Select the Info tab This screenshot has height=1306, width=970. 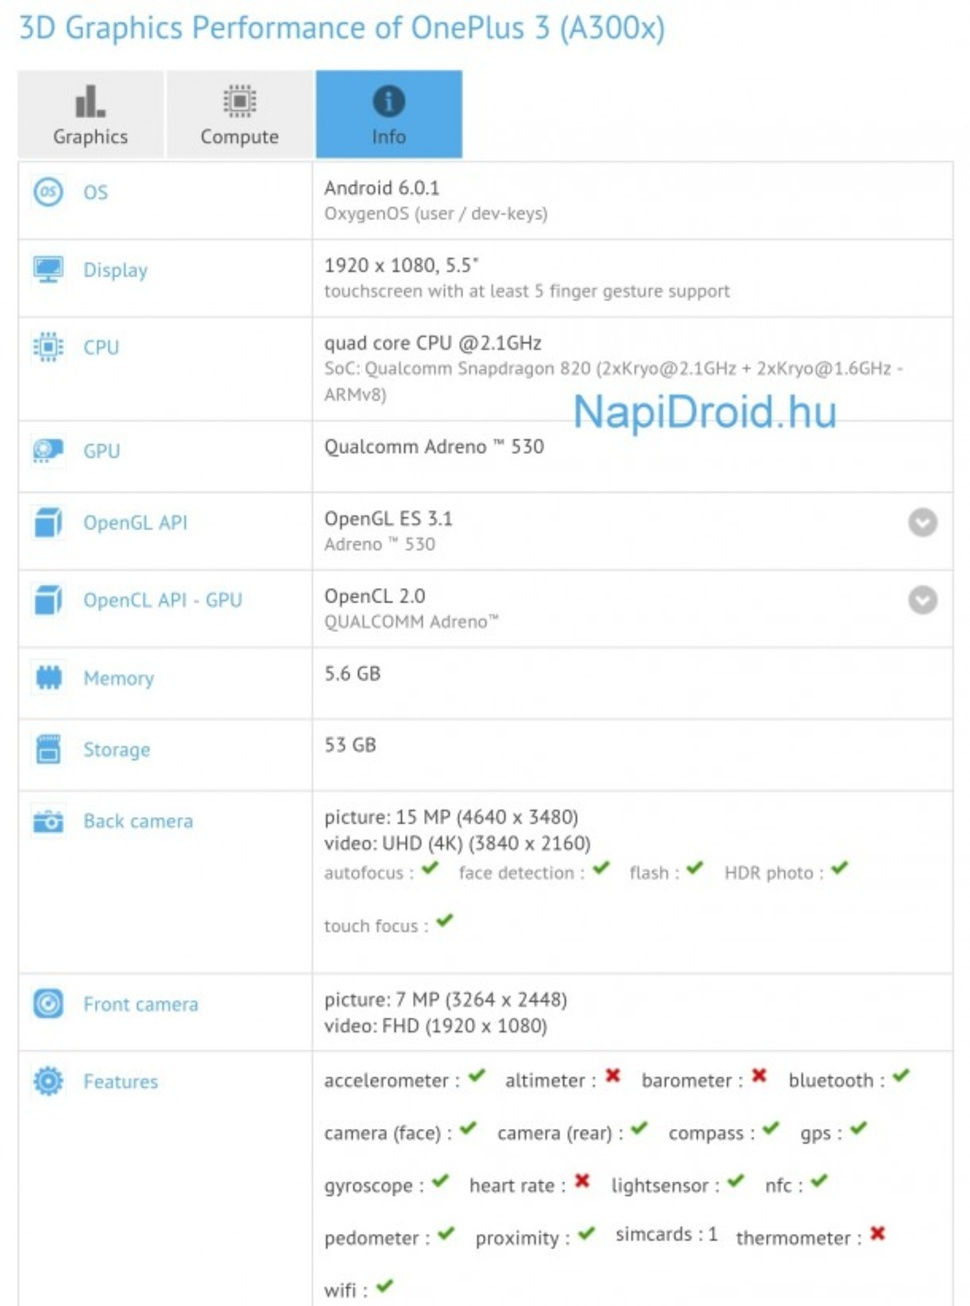click(389, 115)
